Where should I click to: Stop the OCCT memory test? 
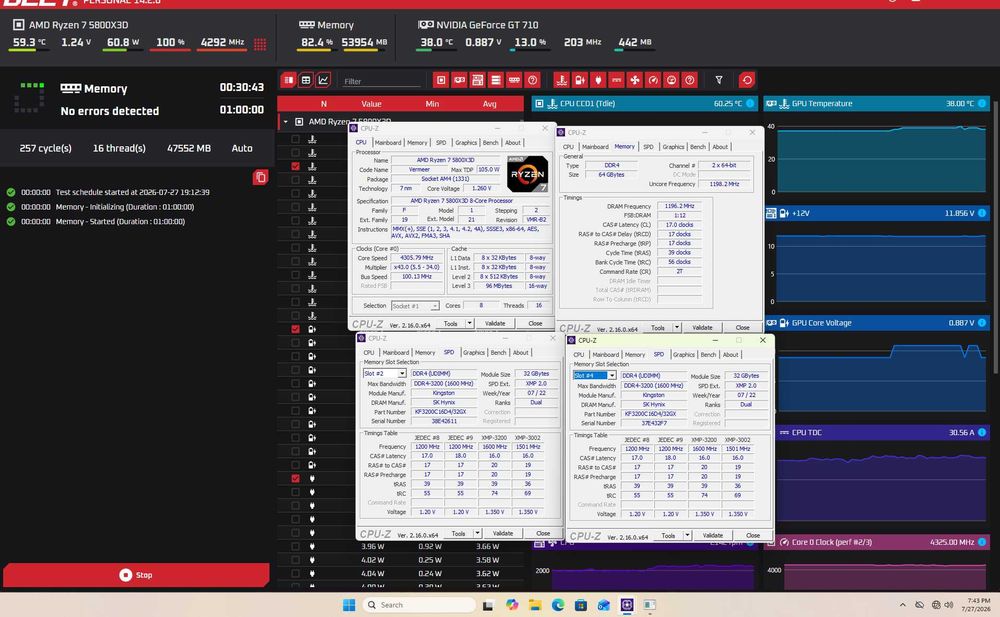136,575
